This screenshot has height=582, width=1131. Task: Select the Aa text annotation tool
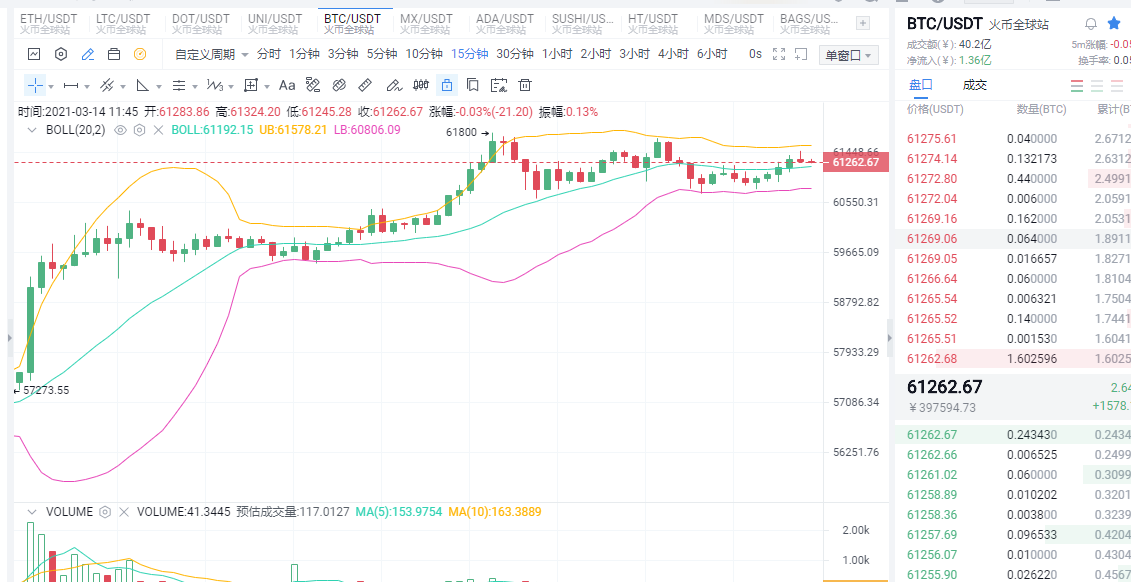287,85
